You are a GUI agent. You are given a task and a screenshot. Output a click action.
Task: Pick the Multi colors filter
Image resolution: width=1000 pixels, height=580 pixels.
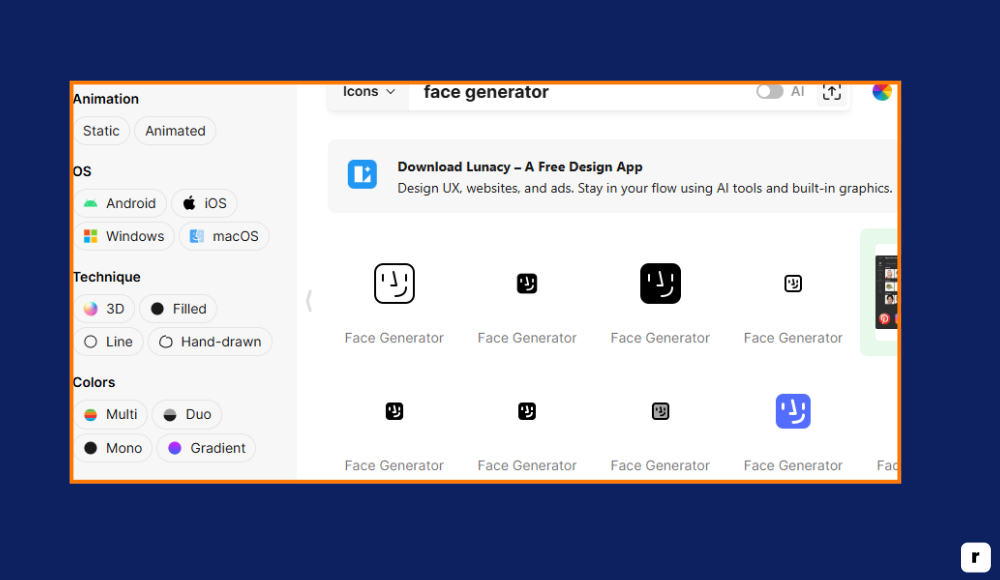pyautogui.click(x=110, y=414)
